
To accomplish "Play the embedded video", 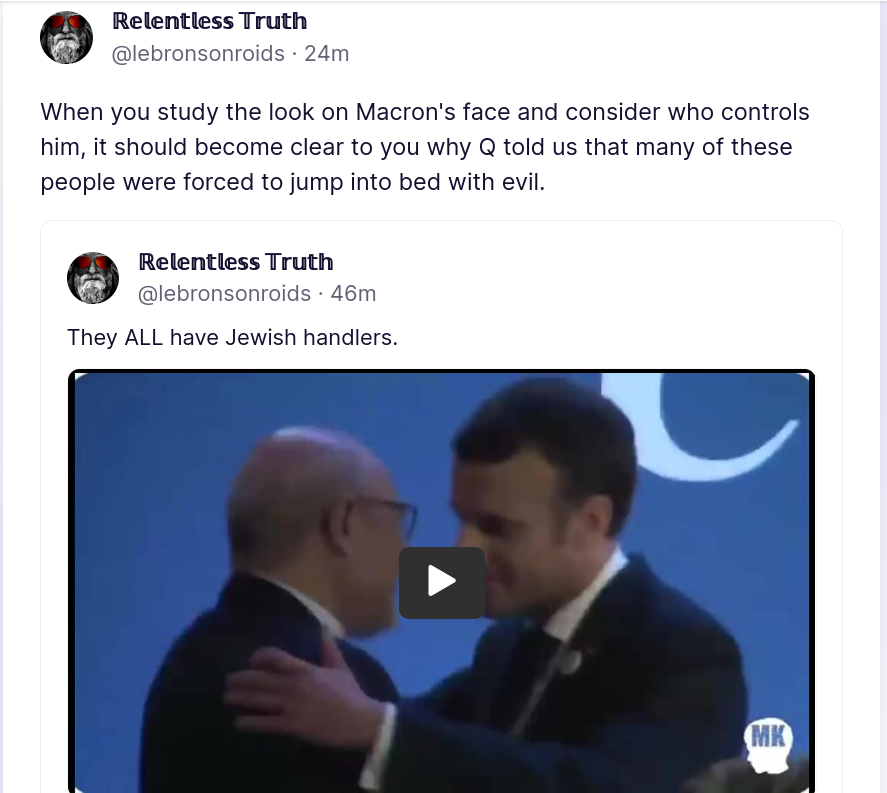I will [x=442, y=582].
